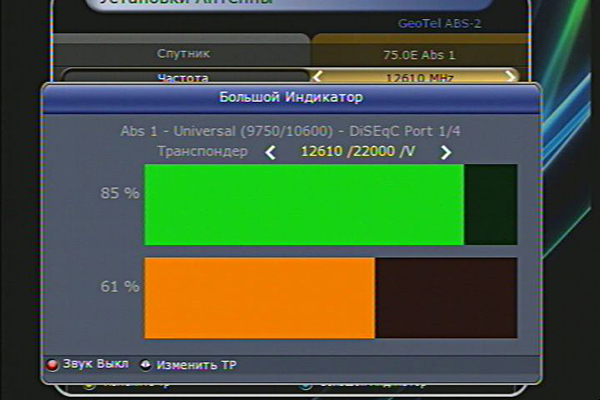Increase frequency using right arrow at 12610 MHz
This screenshot has height=400, width=600.
pos(510,75)
